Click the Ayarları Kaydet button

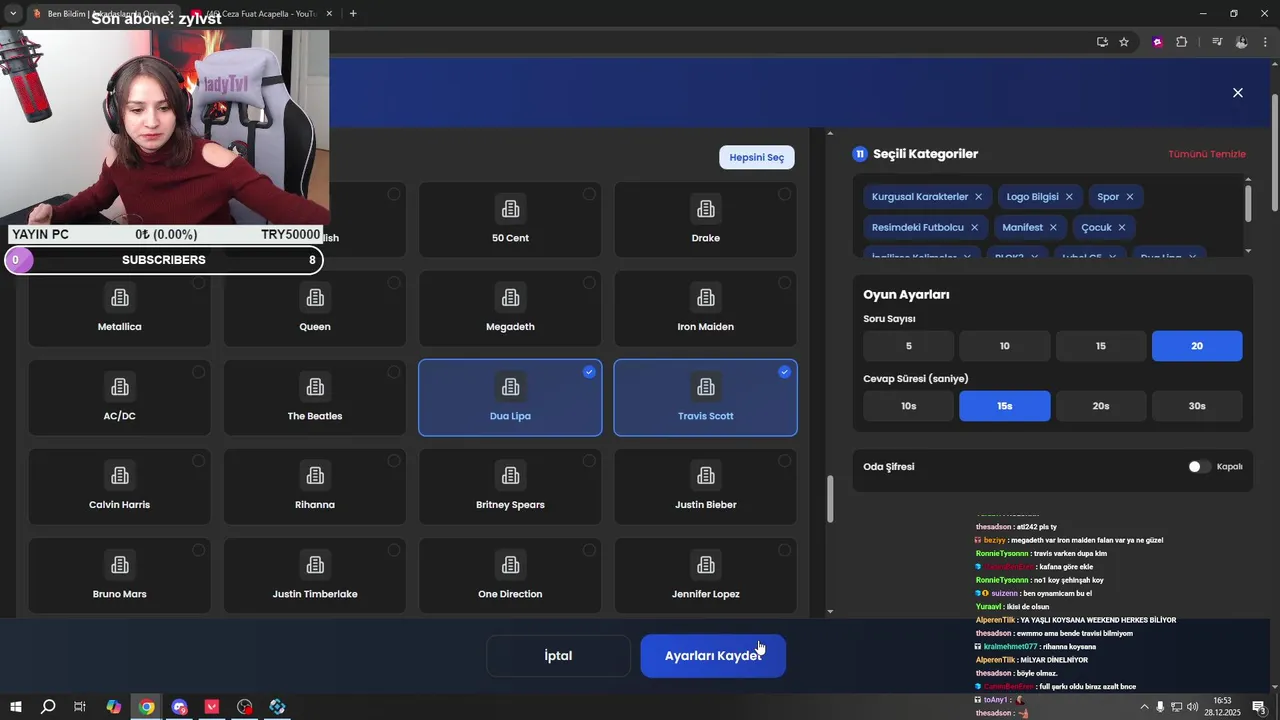tap(713, 656)
